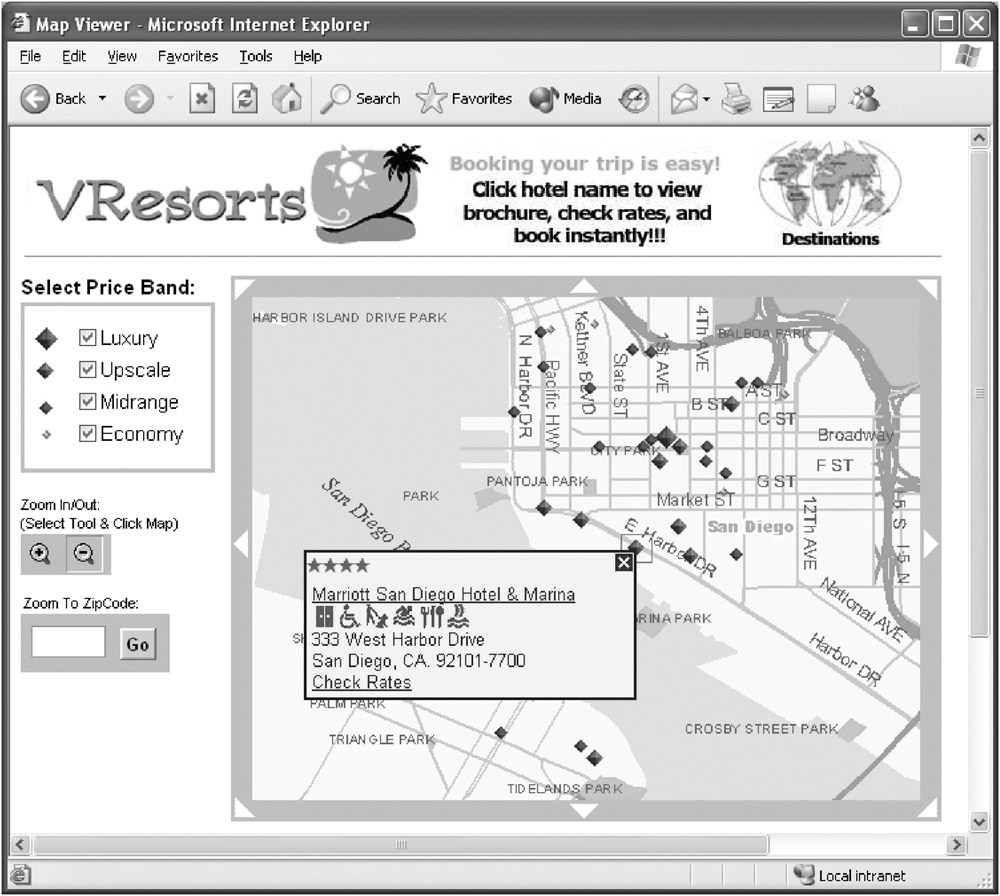The height and width of the screenshot is (896, 1000).
Task: Click the VResorts logo
Action: 231,195
